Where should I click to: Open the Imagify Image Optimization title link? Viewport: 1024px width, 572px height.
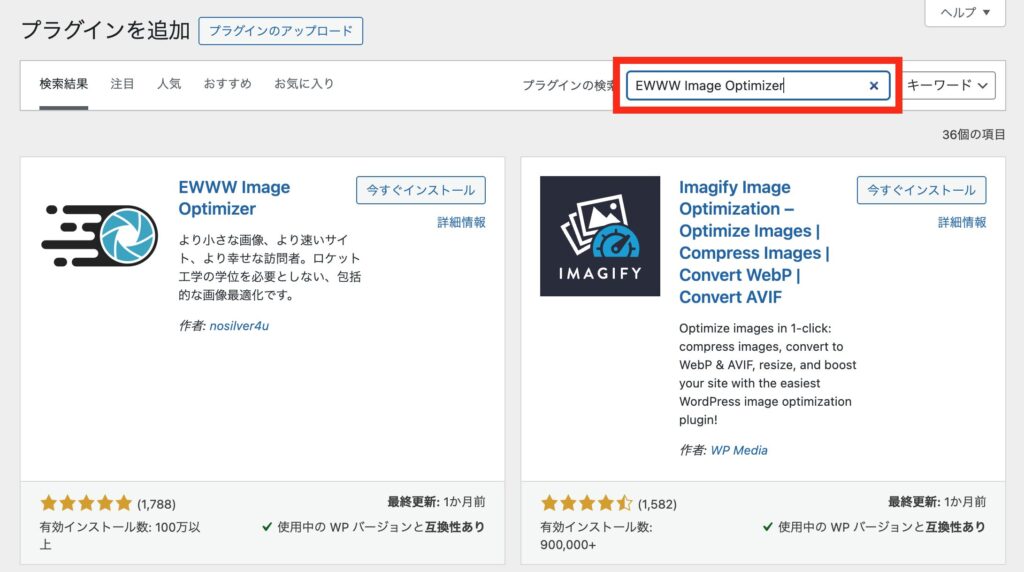pyautogui.click(x=754, y=242)
